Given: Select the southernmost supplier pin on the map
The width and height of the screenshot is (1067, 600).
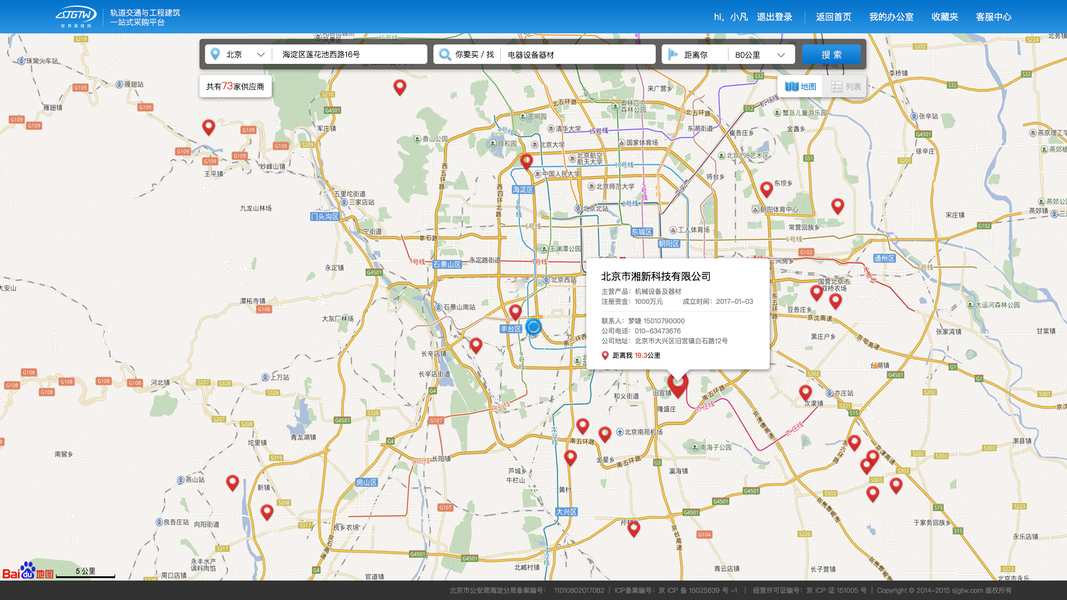Looking at the screenshot, I should point(634,529).
